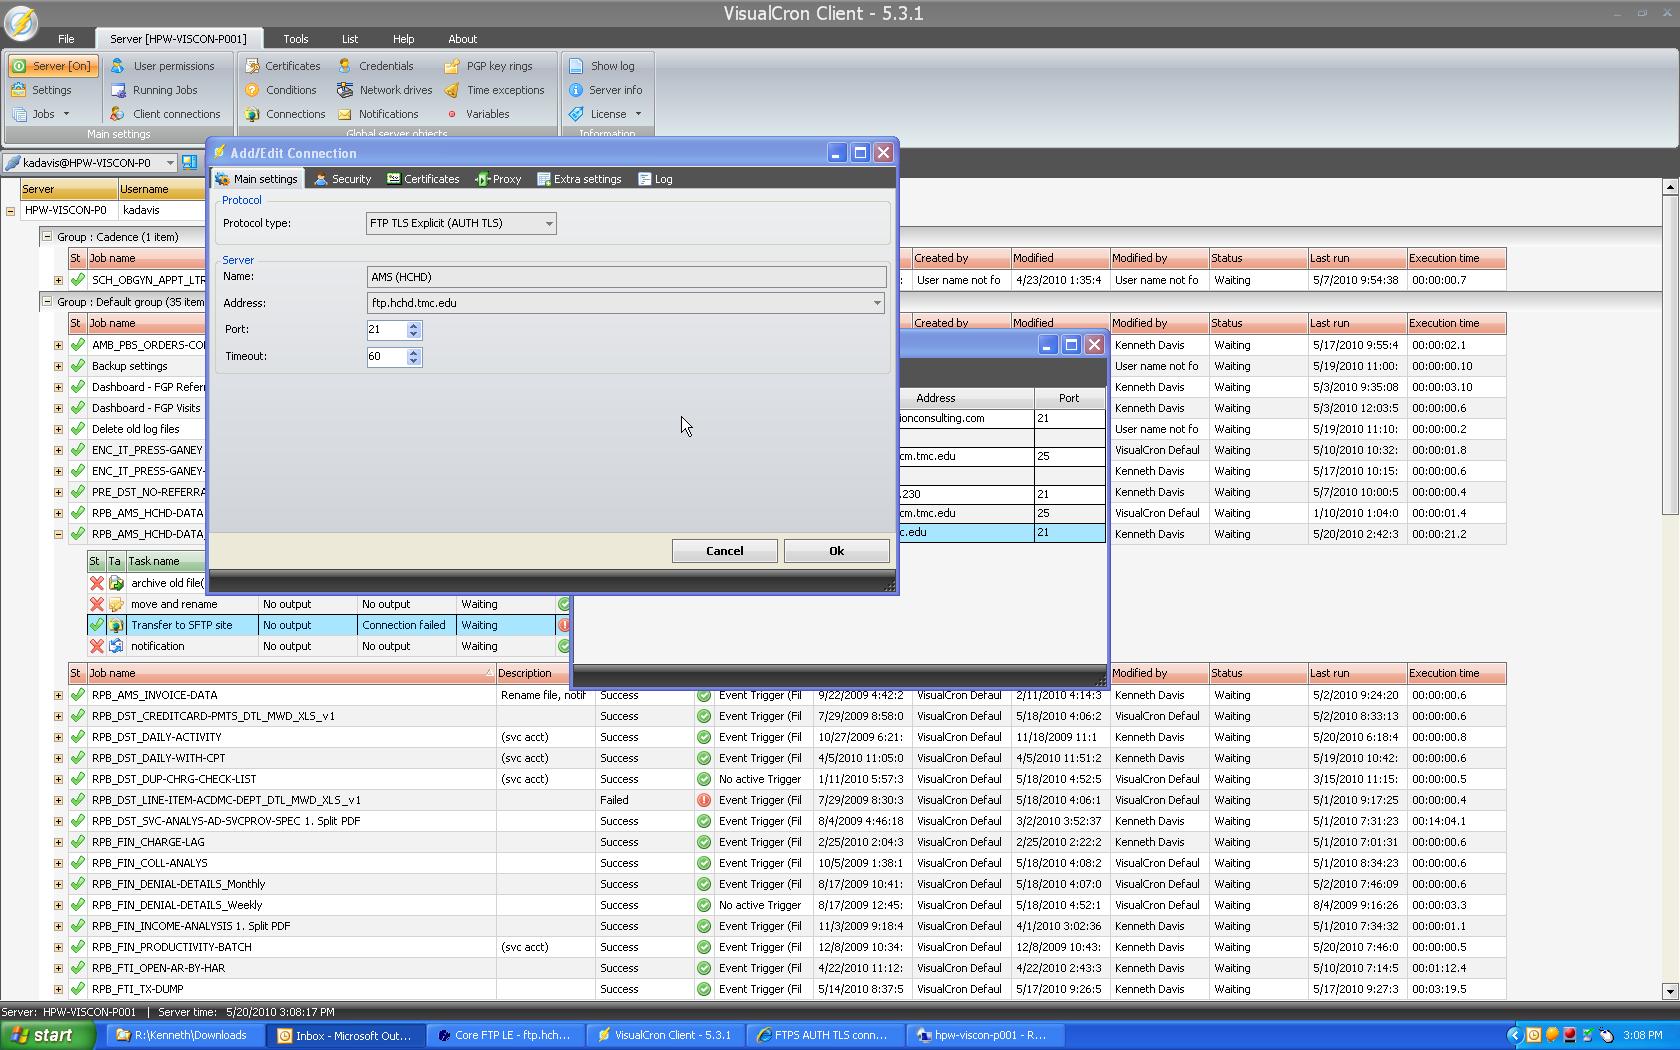1680x1050 pixels.
Task: Expand the RPB_AMS_INVOICE-DATA job
Action: [58, 695]
